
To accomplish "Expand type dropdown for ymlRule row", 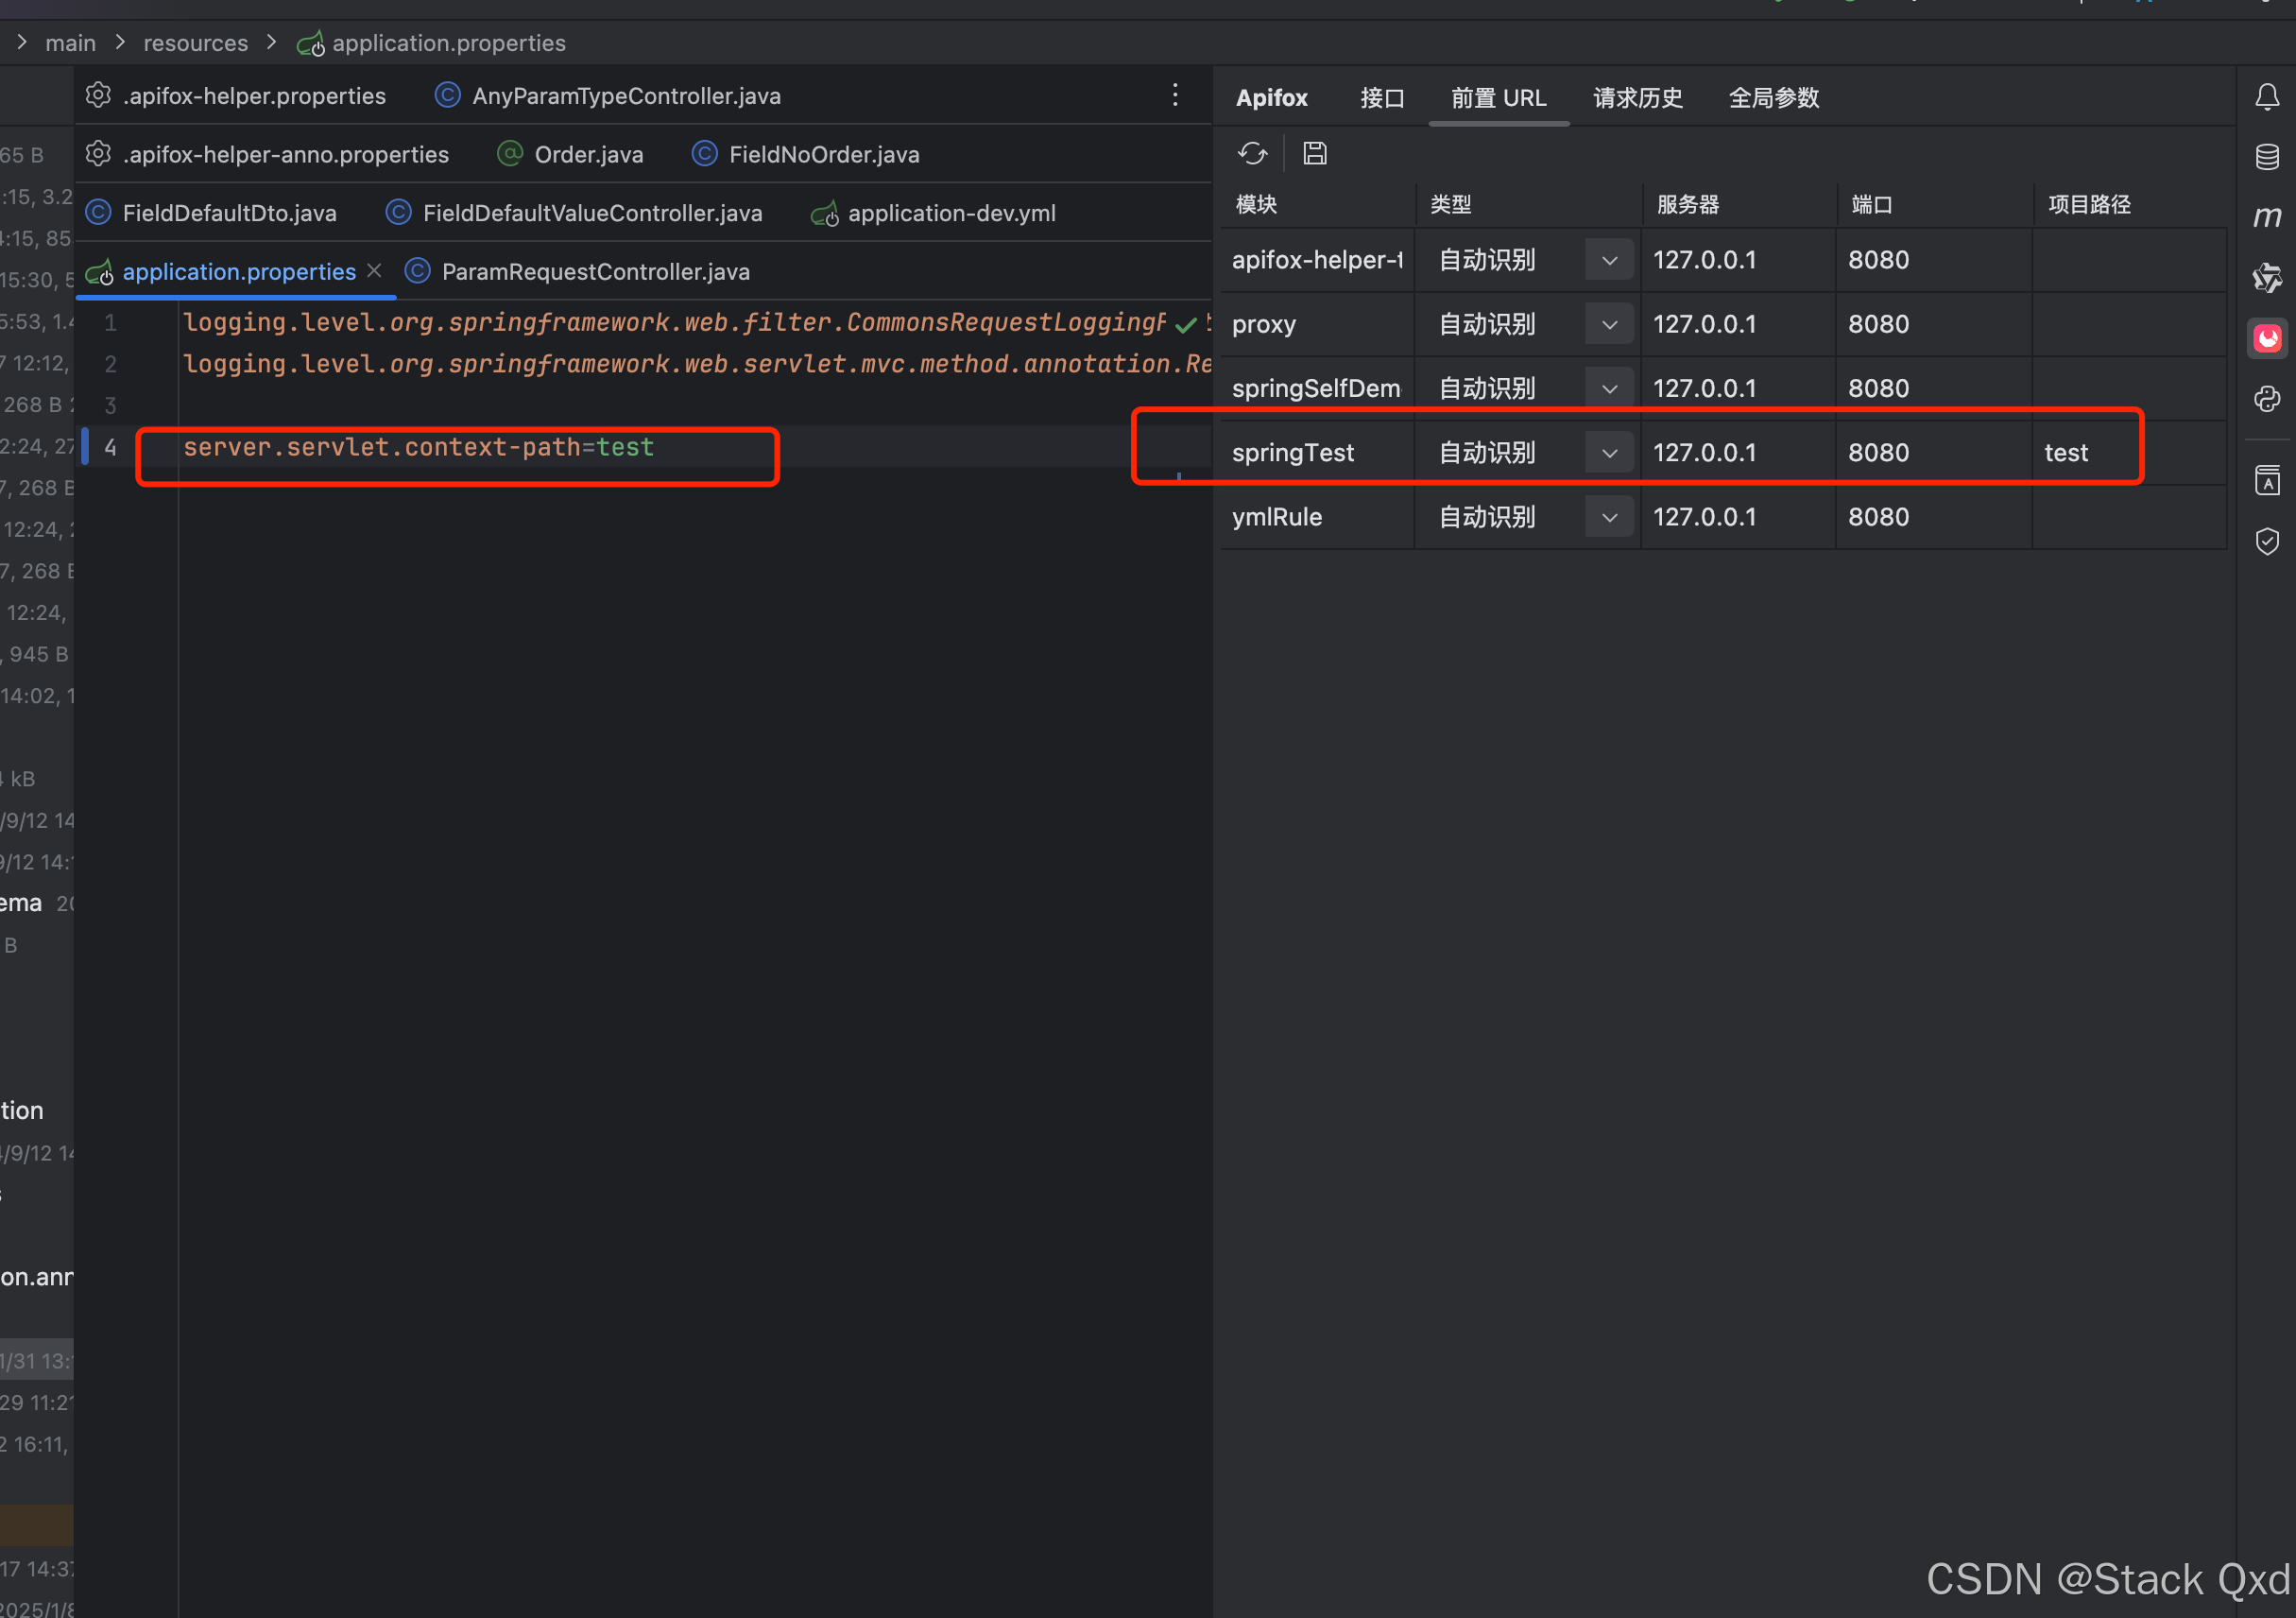I will pos(1608,517).
